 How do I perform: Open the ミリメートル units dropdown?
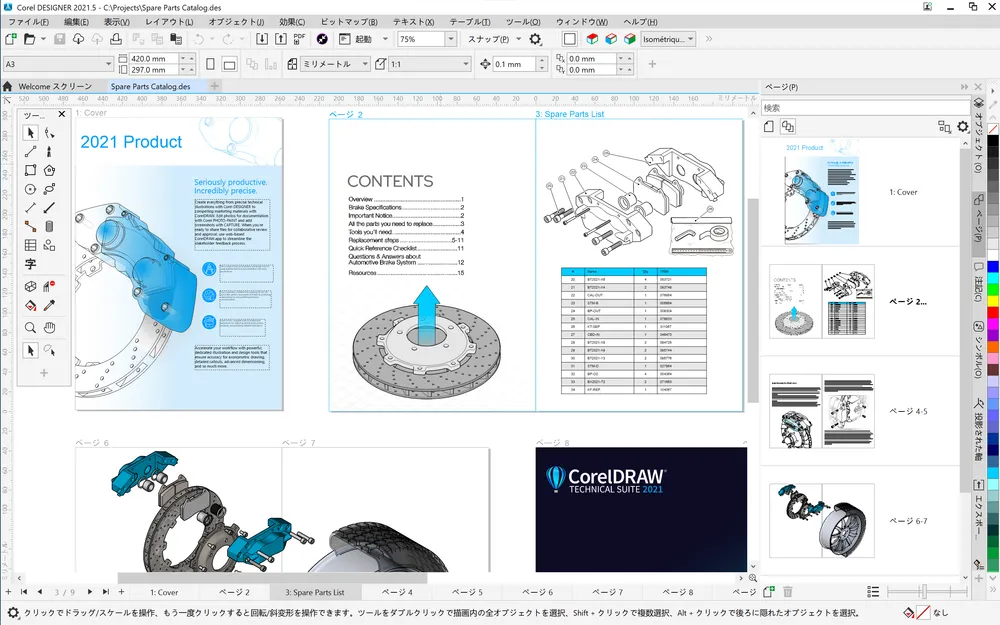coord(365,64)
